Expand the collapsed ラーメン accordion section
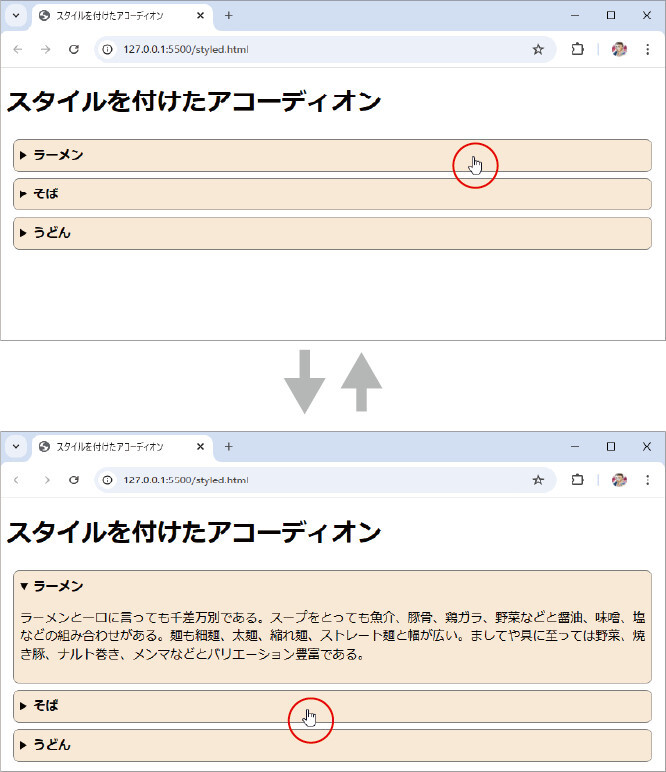The image size is (666, 772). click(x=60, y=155)
